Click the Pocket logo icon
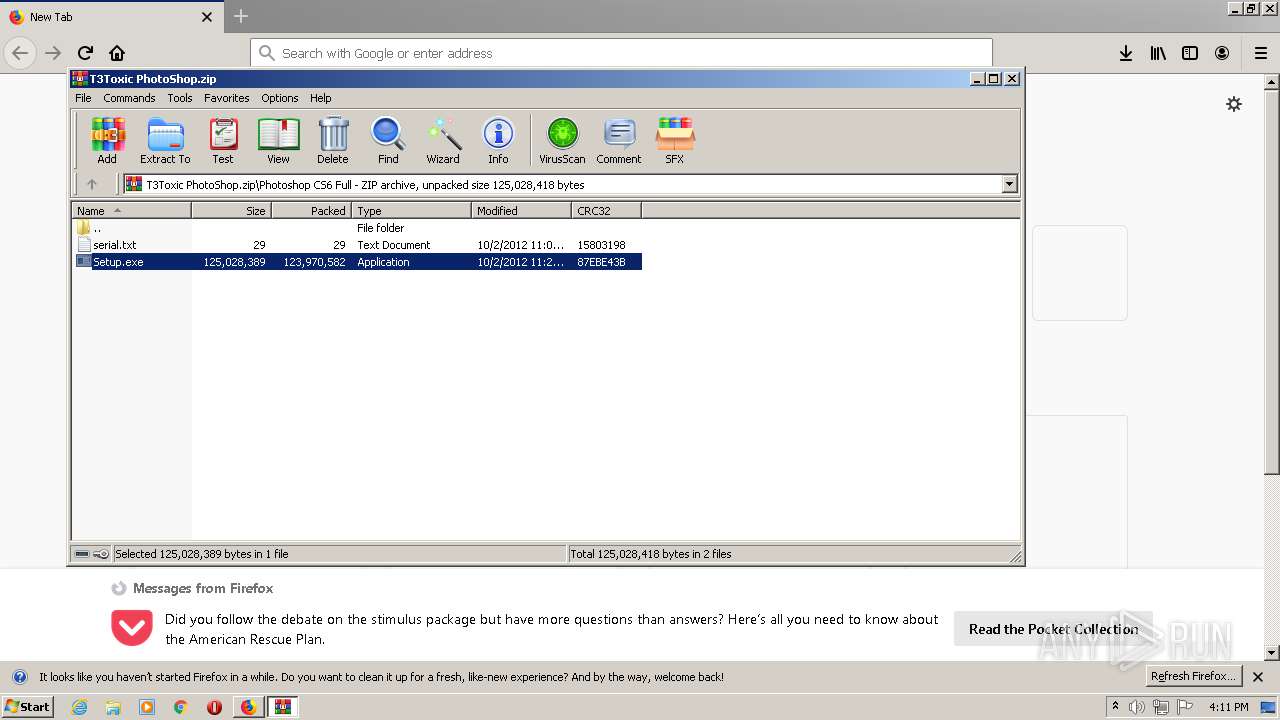Screen dimensions: 1280x720 pos(132,628)
